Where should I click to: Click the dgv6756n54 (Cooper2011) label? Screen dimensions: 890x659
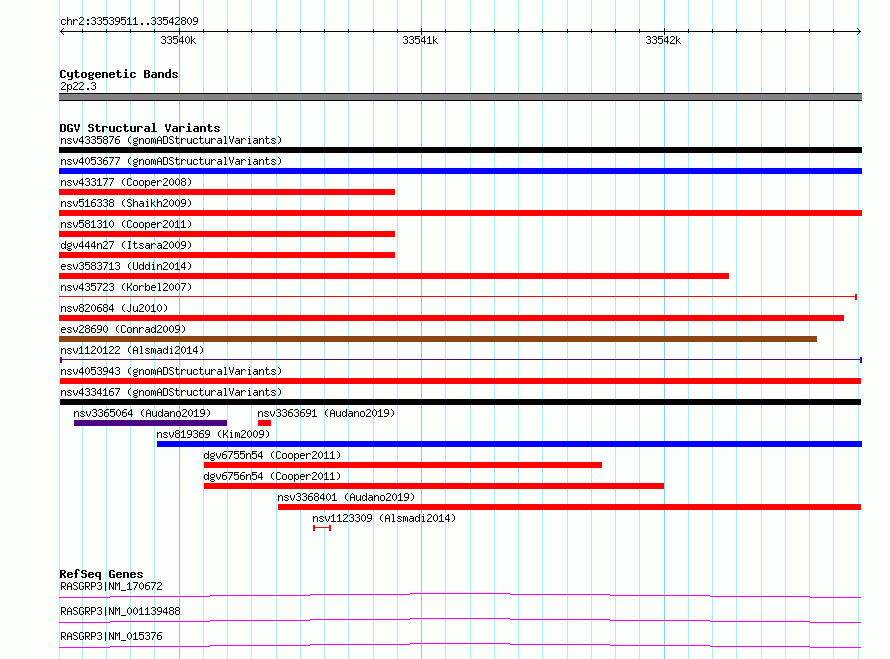click(272, 476)
